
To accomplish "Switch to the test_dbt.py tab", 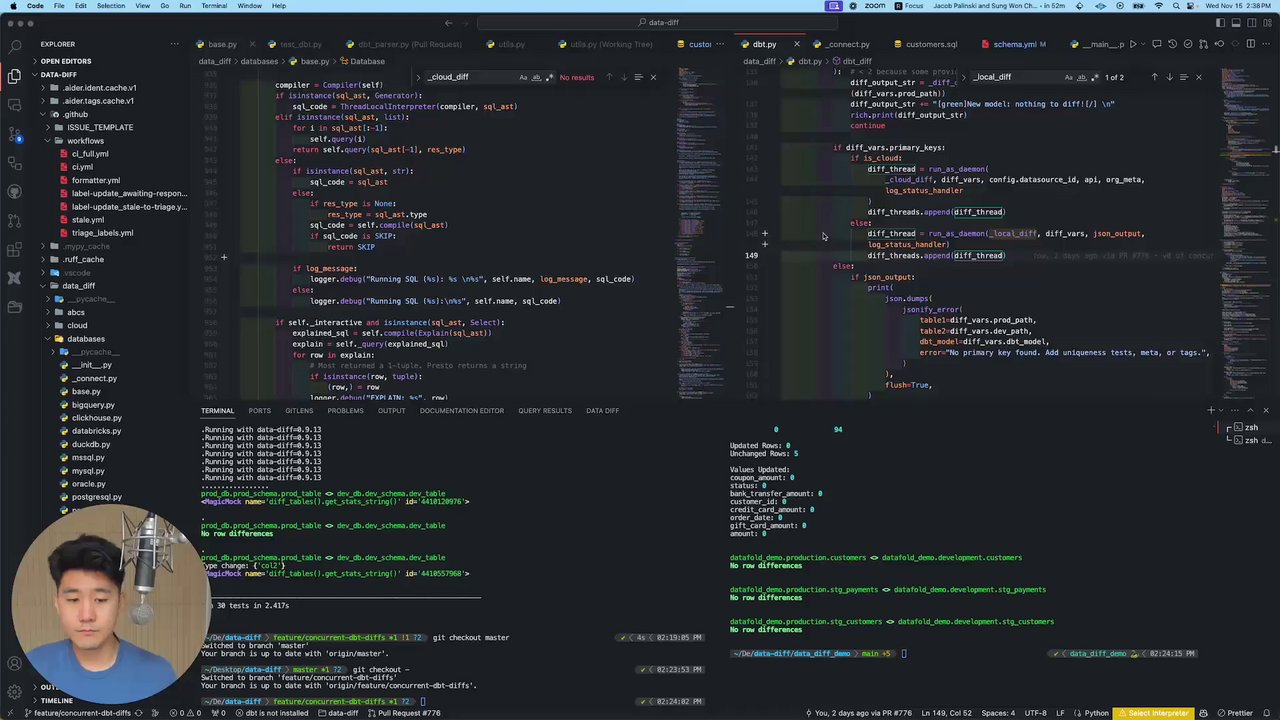I will 300,44.
